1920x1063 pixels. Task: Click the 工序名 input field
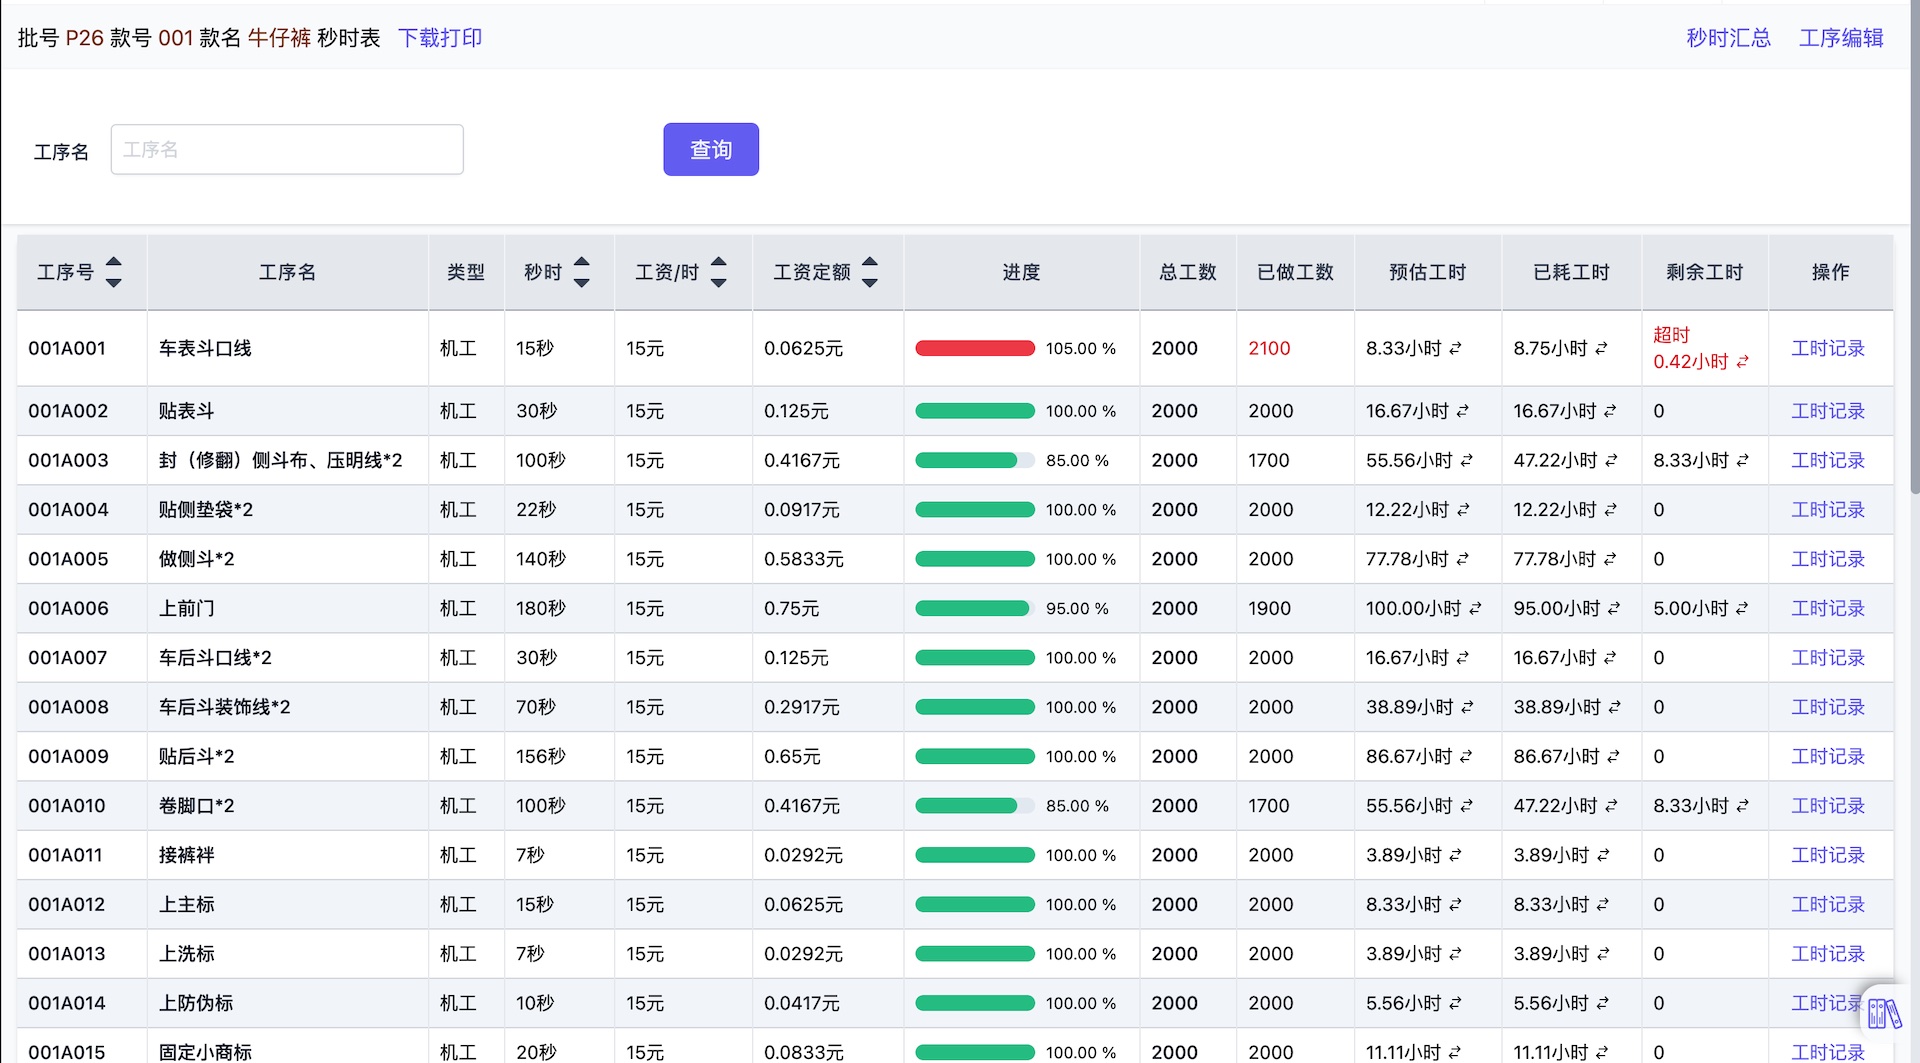pyautogui.click(x=287, y=149)
